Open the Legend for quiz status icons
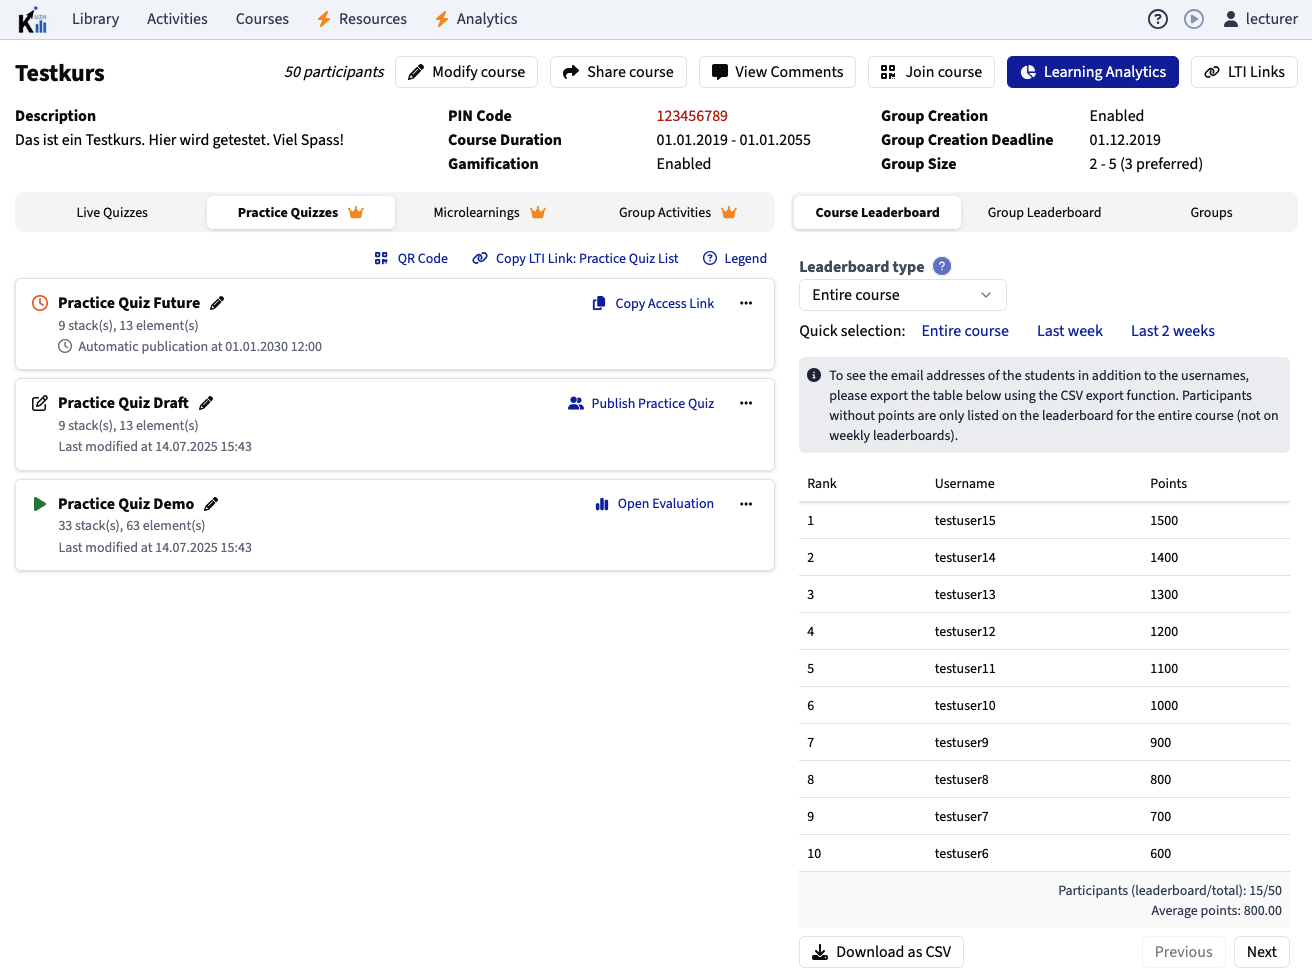Image resolution: width=1312 pixels, height=976 pixels. point(735,258)
